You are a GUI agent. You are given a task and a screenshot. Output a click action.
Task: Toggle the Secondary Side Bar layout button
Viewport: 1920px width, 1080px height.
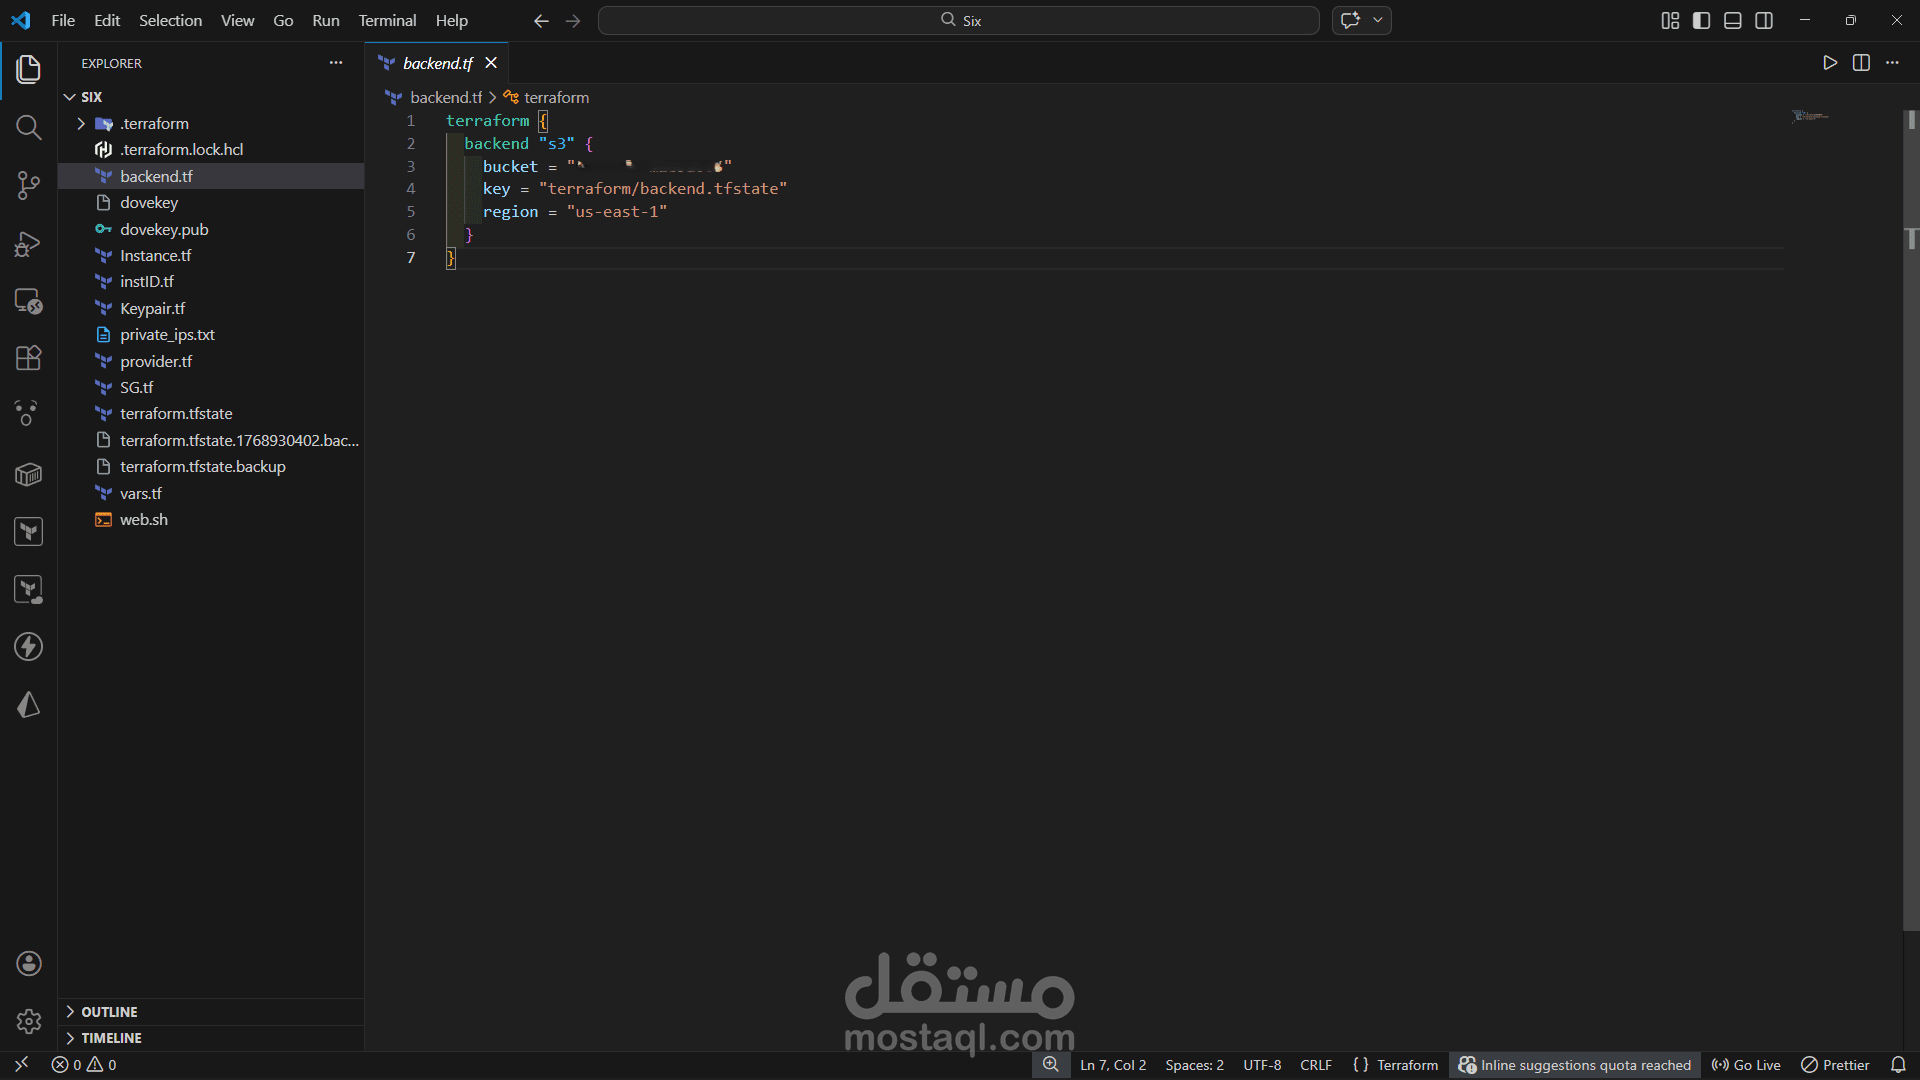point(1764,20)
